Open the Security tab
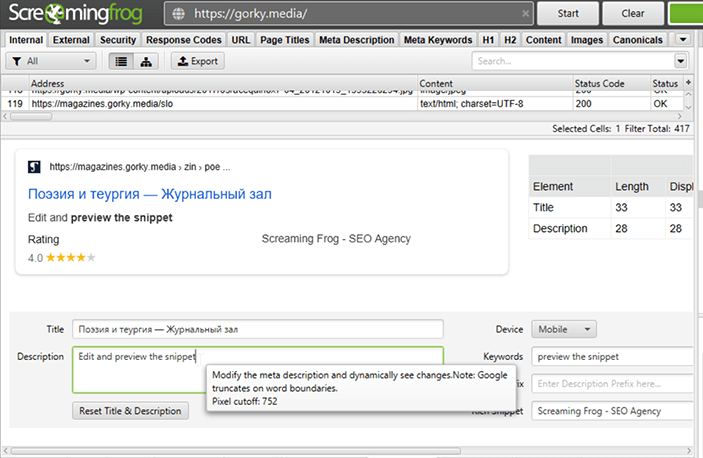The image size is (703, 458). click(x=118, y=40)
